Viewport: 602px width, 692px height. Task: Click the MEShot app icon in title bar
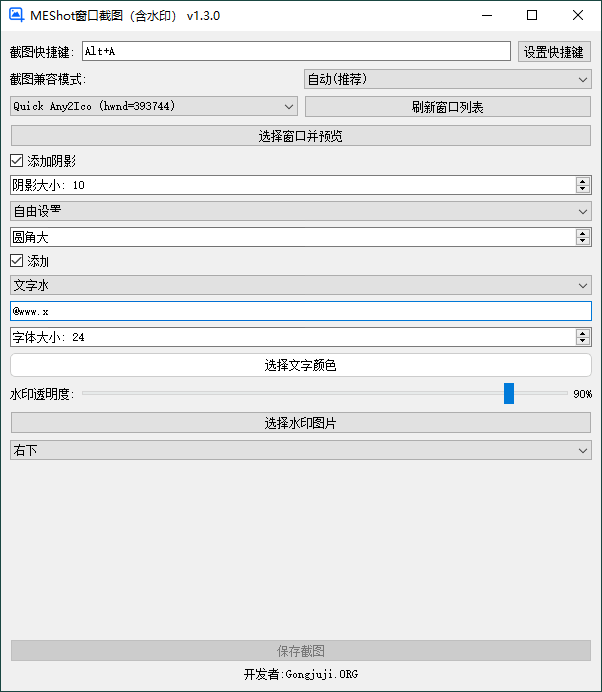pyautogui.click(x=17, y=16)
